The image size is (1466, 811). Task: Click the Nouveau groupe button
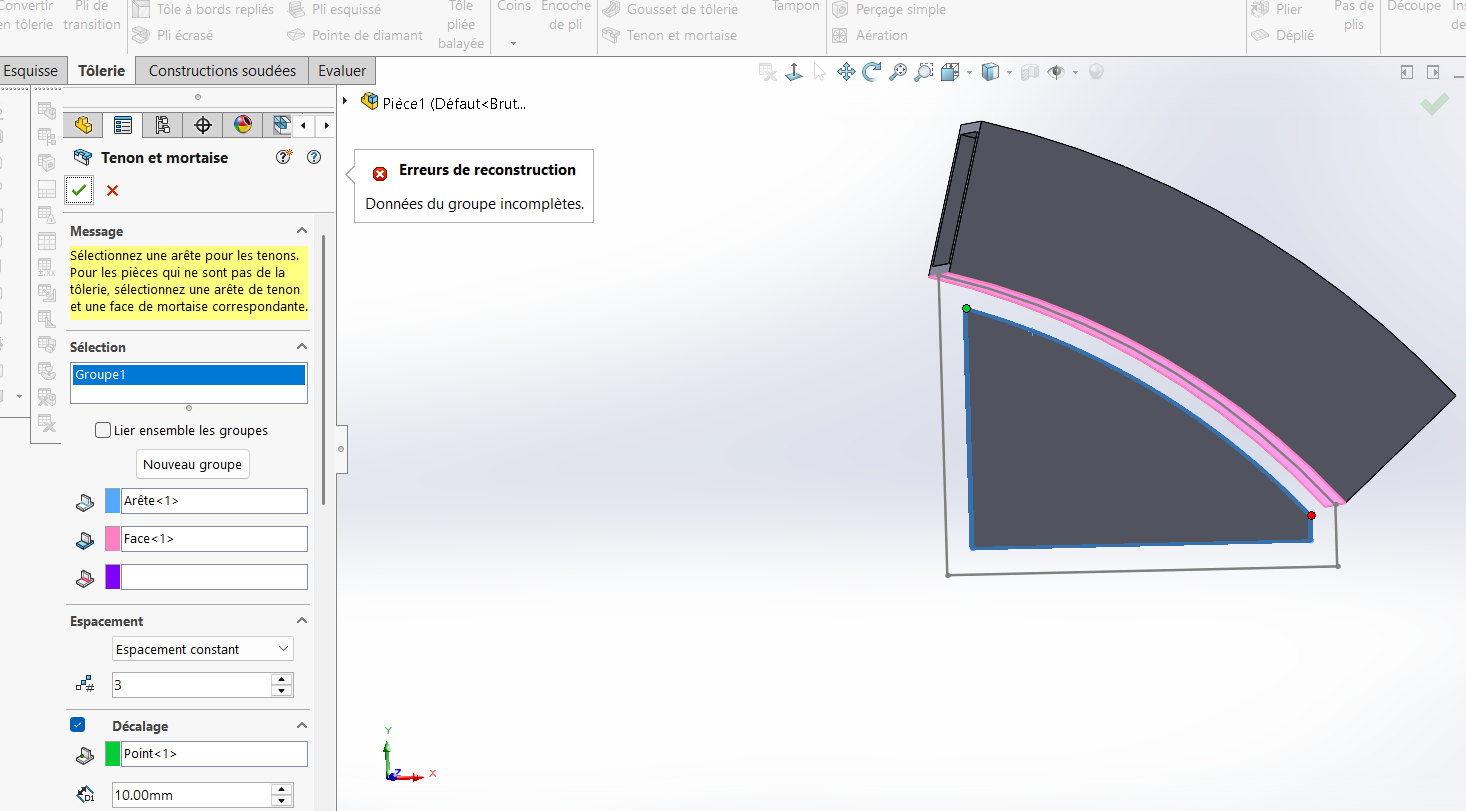click(192, 465)
